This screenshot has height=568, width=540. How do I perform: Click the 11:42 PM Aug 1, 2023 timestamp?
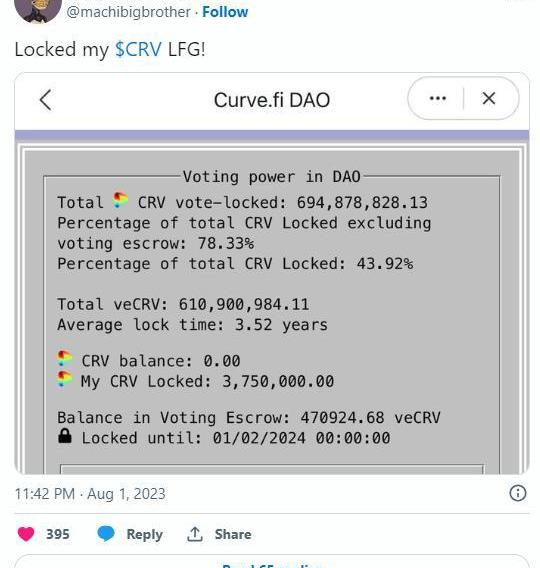[90, 494]
